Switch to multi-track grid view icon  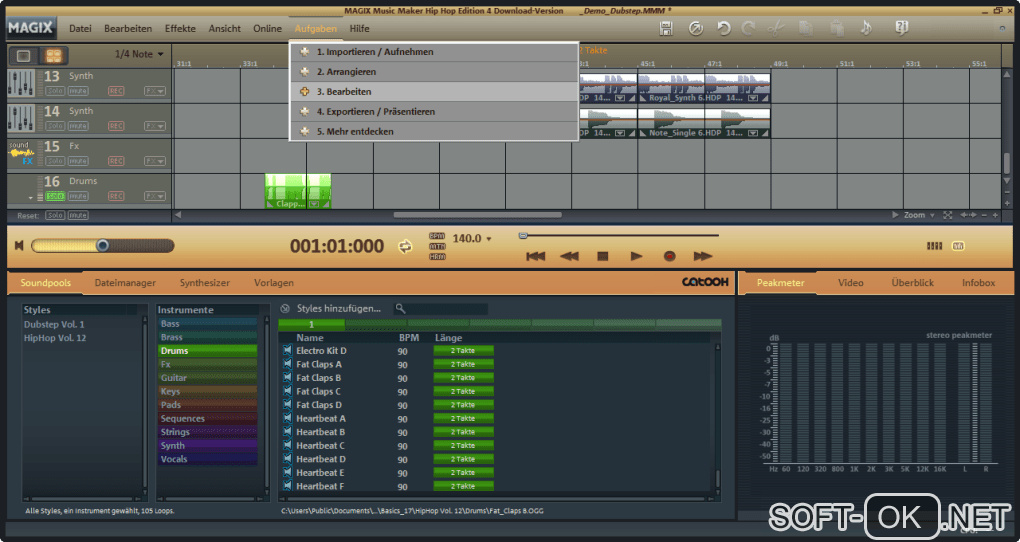click(53, 56)
